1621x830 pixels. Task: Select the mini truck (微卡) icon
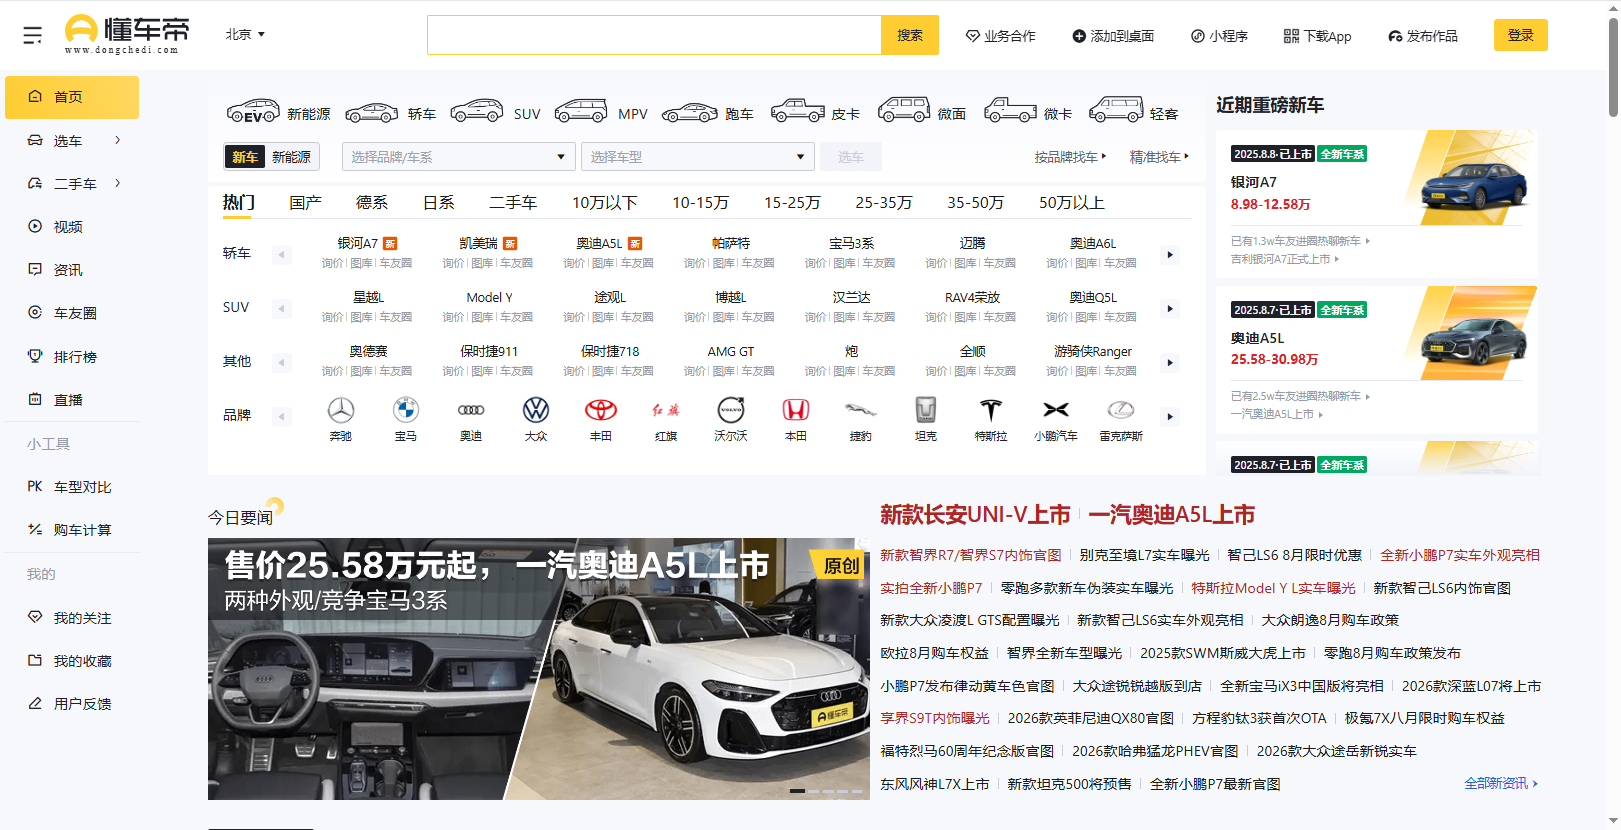[1010, 110]
